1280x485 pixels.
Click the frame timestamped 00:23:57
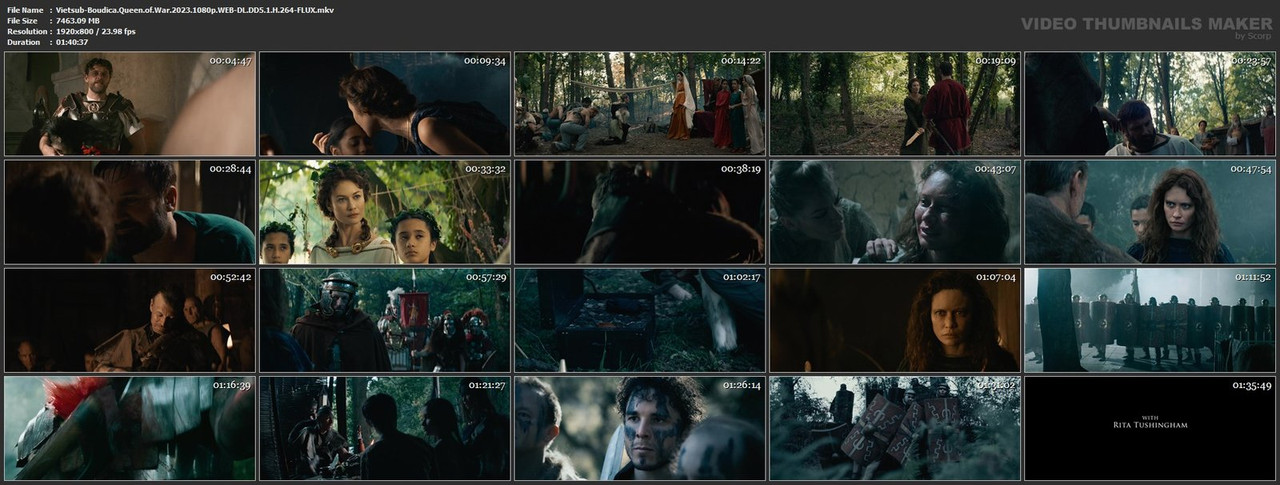pyautogui.click(x=1150, y=104)
